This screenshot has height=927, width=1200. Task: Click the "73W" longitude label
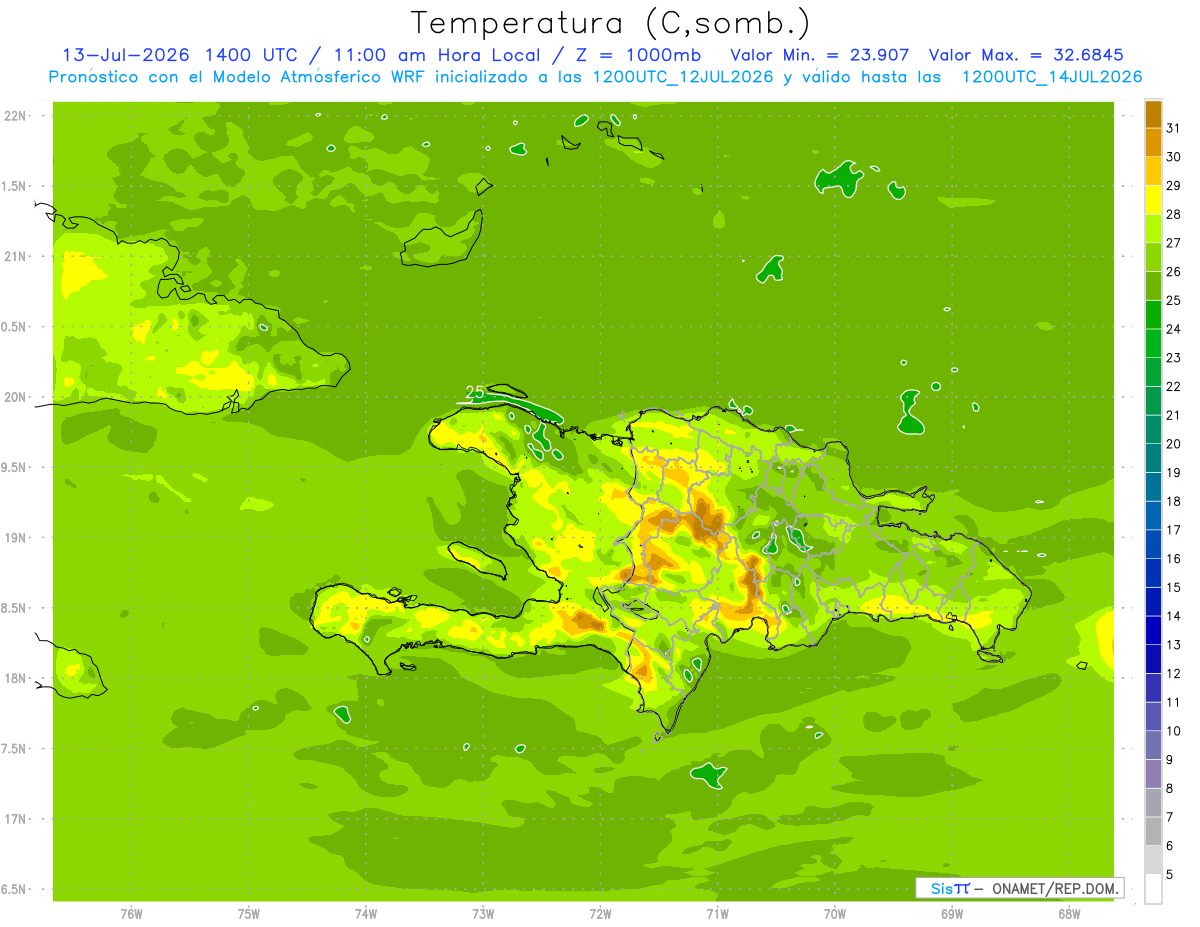[x=483, y=914]
